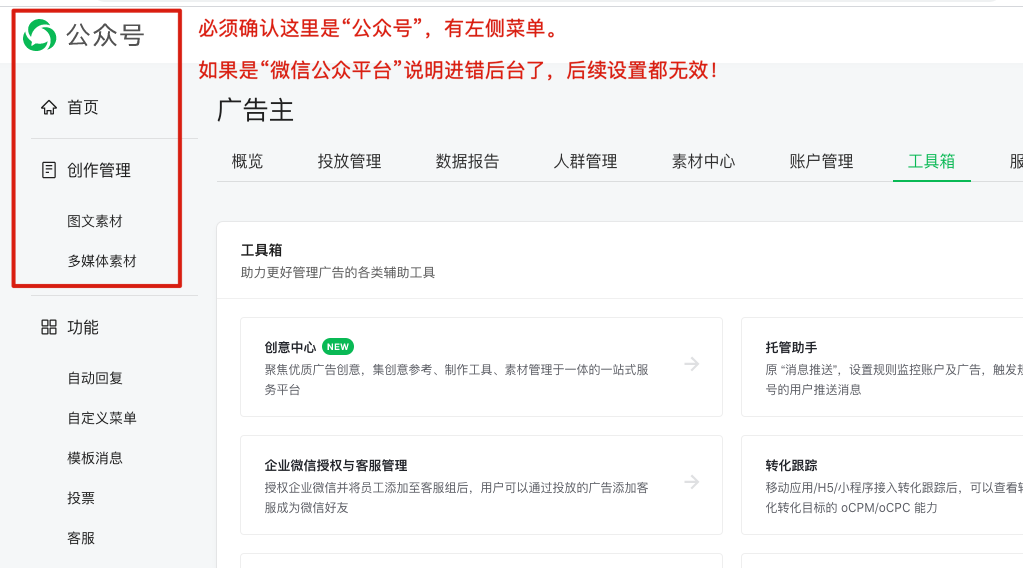
Task: Open 投票 in the sidebar
Action: (81, 498)
